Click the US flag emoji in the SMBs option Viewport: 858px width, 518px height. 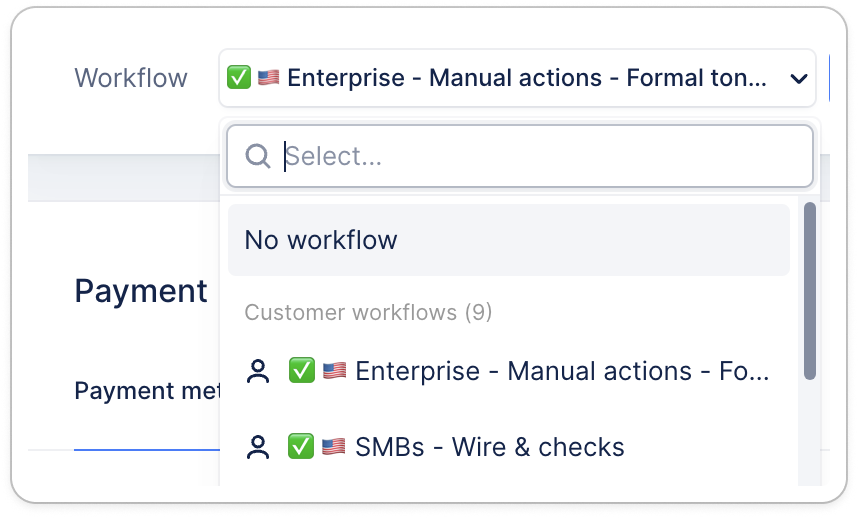click(333, 447)
